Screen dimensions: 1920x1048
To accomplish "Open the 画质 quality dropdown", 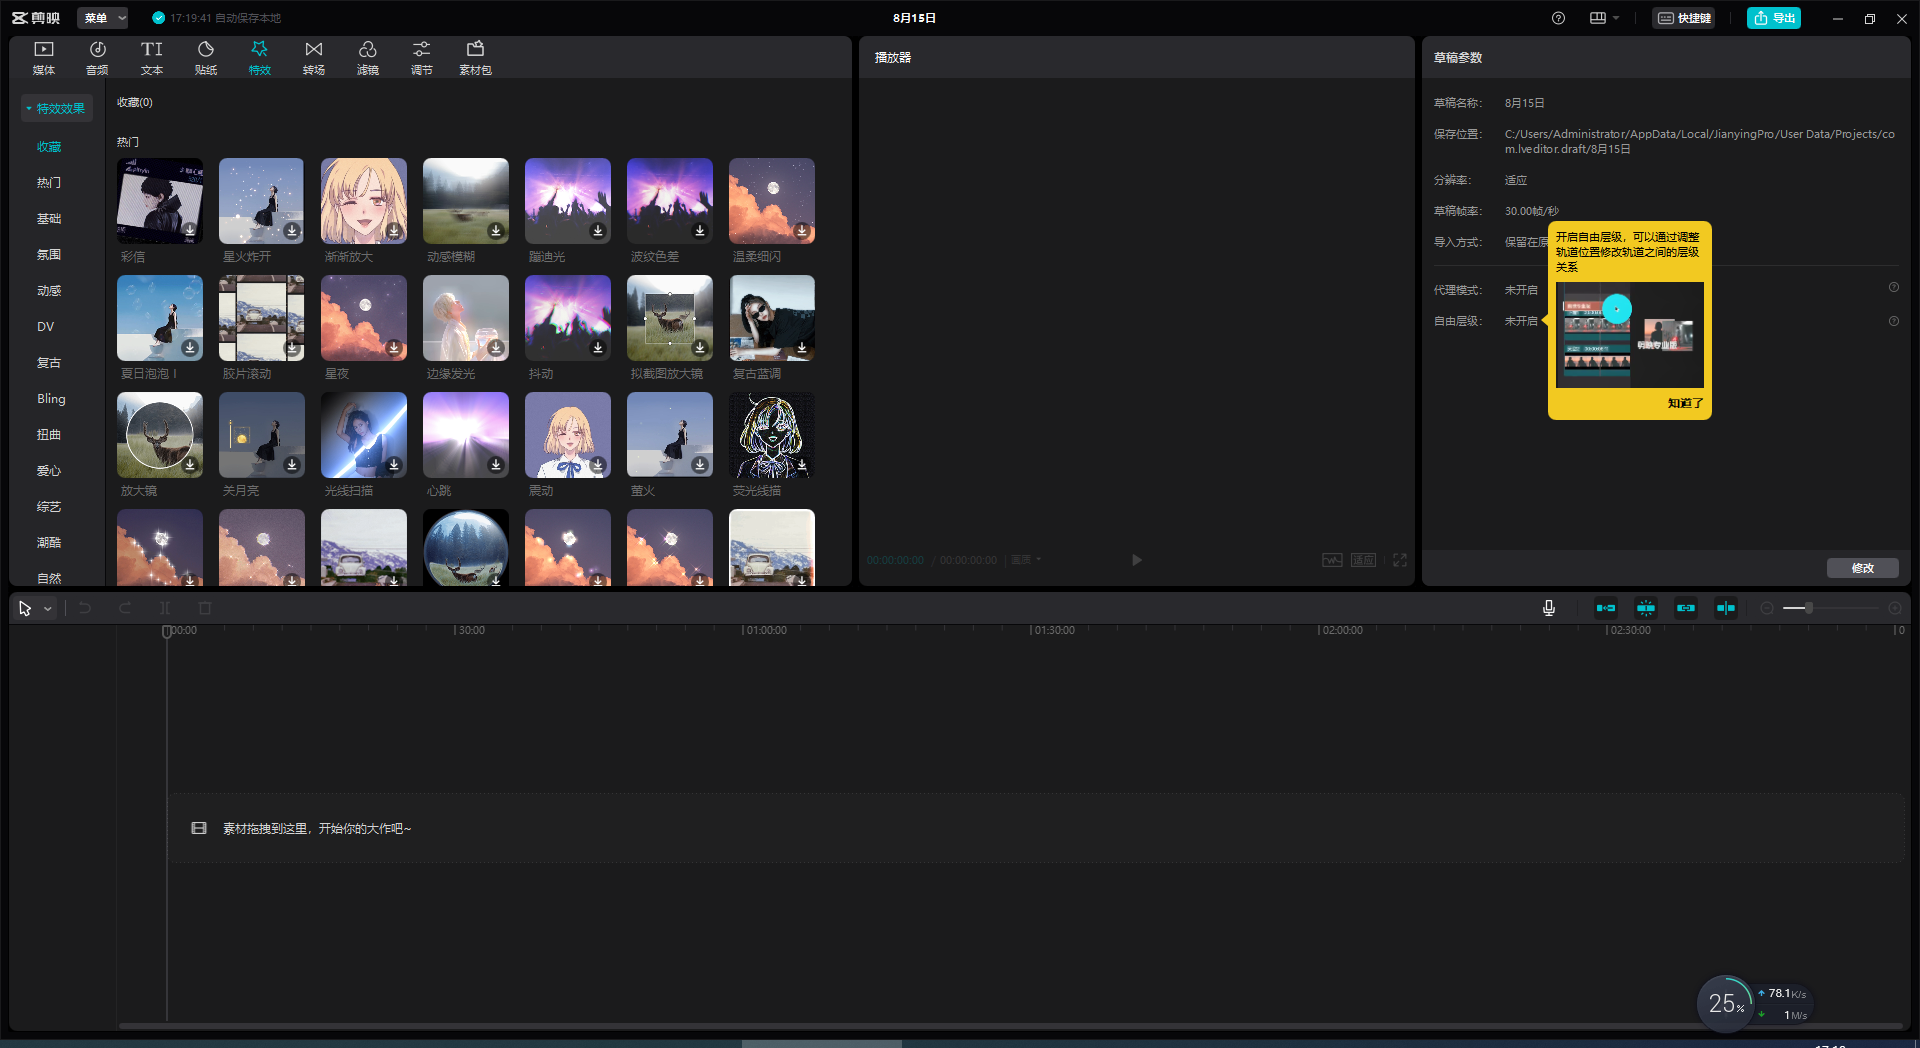I will click(1026, 560).
